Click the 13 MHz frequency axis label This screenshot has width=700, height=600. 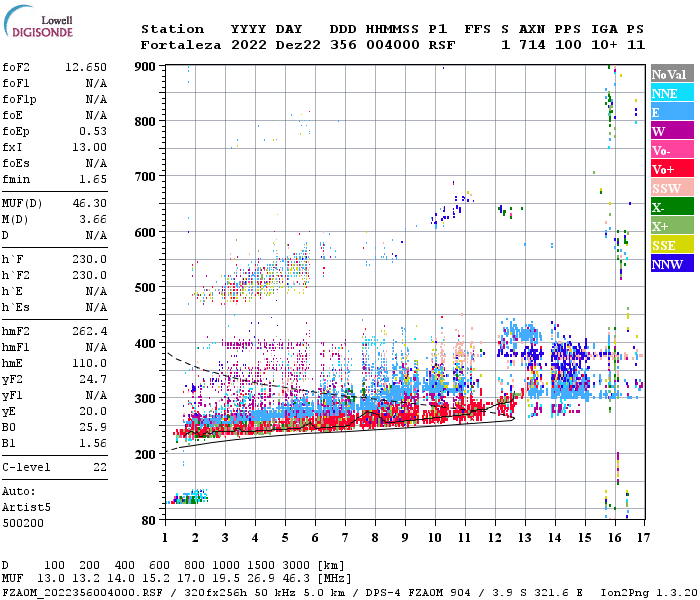[x=525, y=538]
